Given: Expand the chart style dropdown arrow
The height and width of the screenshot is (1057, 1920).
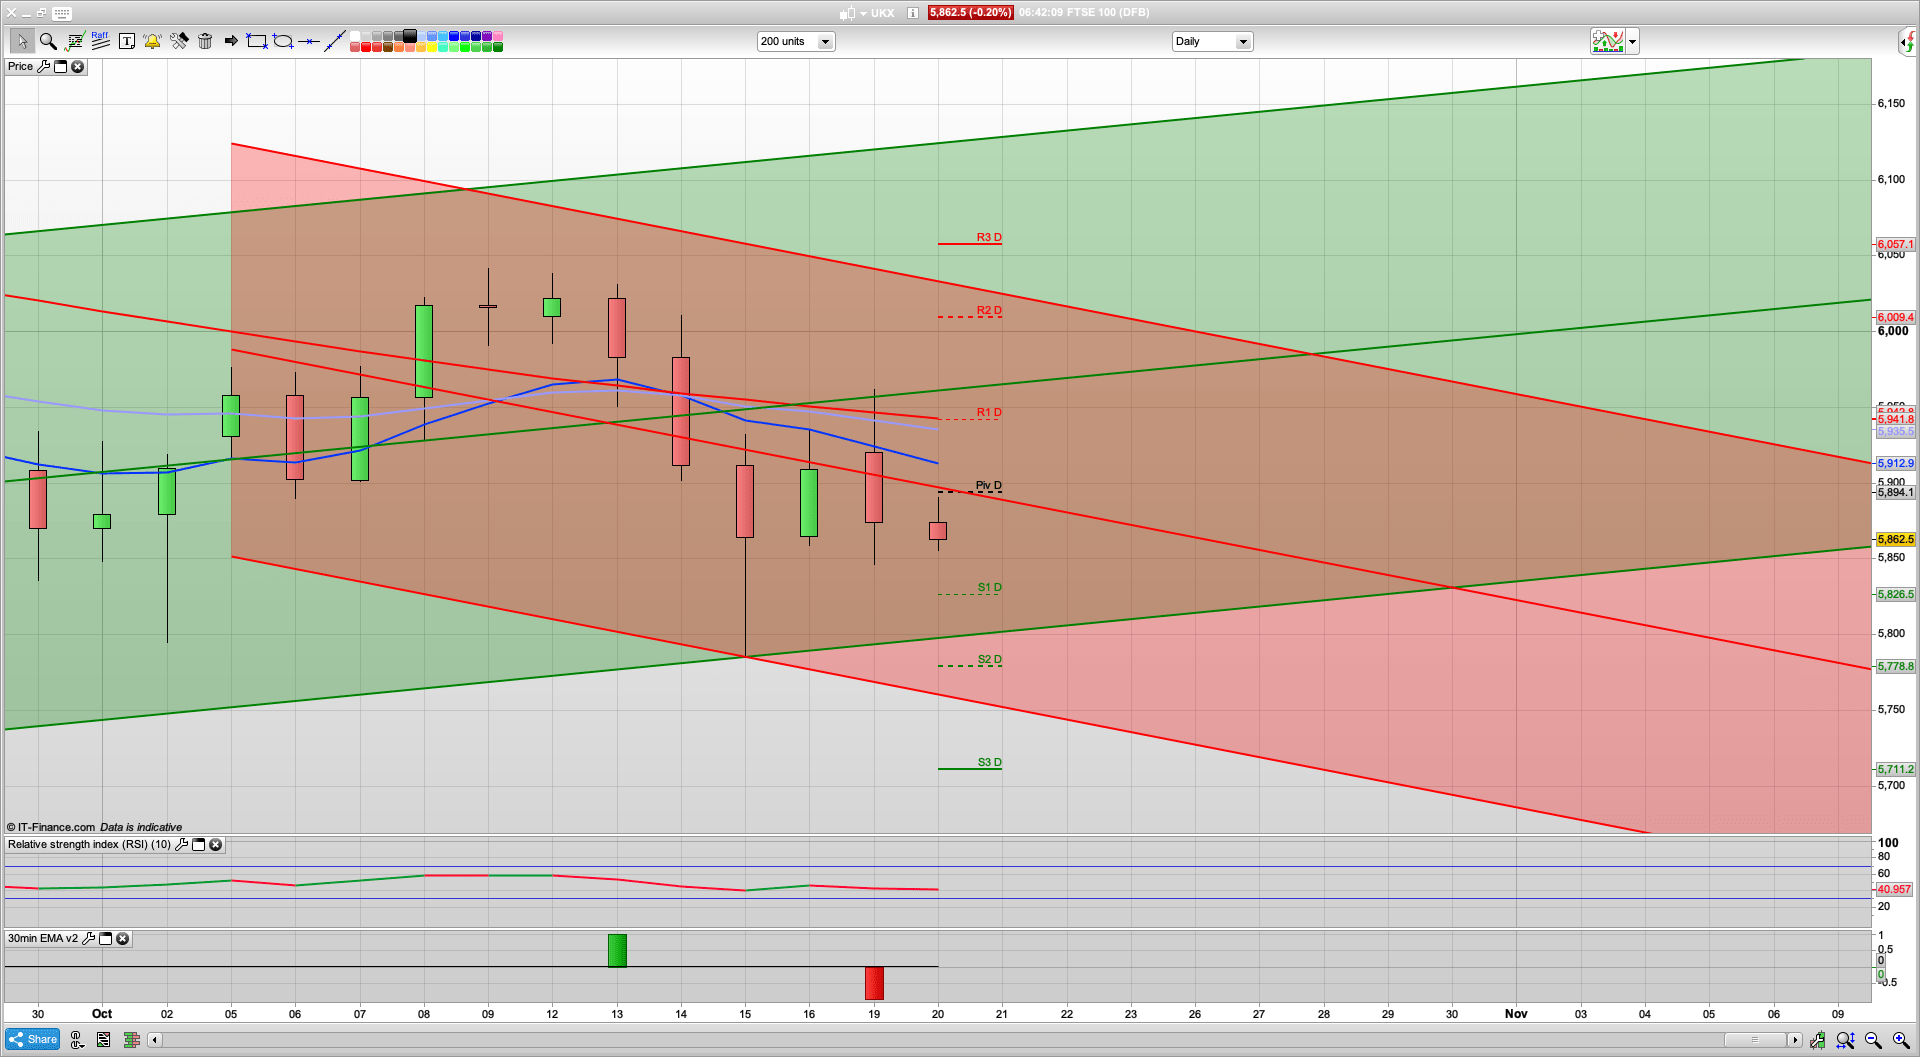Looking at the screenshot, I should tap(1631, 41).
